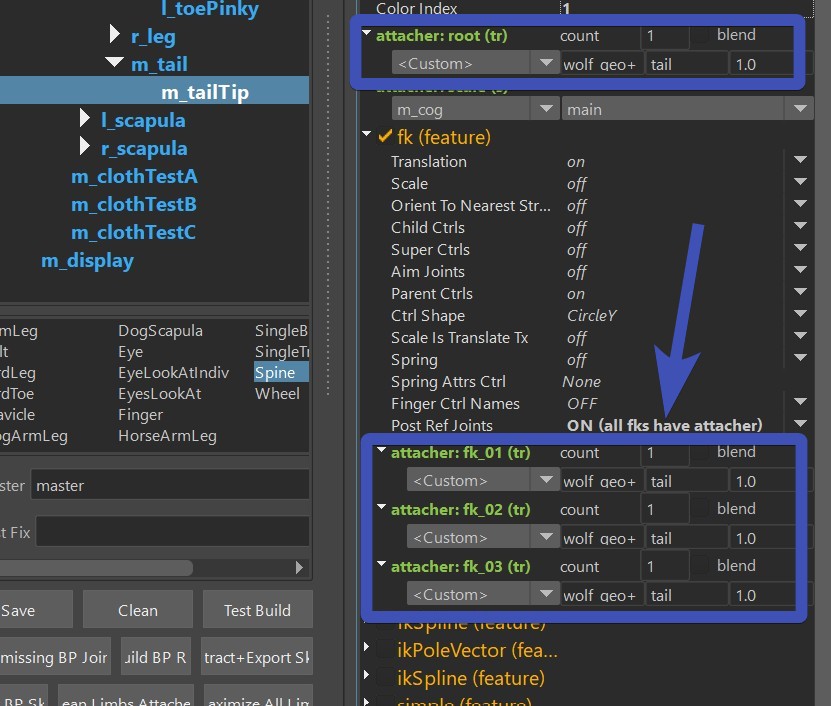
Task: Focus the count field of attacher root
Action: pos(665,36)
